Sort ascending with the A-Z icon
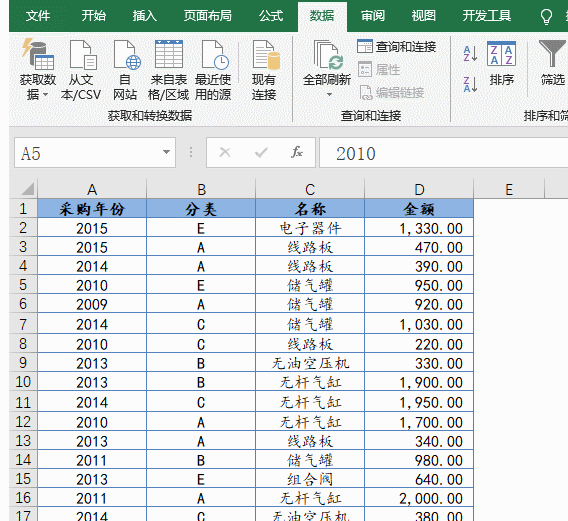This screenshot has height=521, width=568. 470,54
